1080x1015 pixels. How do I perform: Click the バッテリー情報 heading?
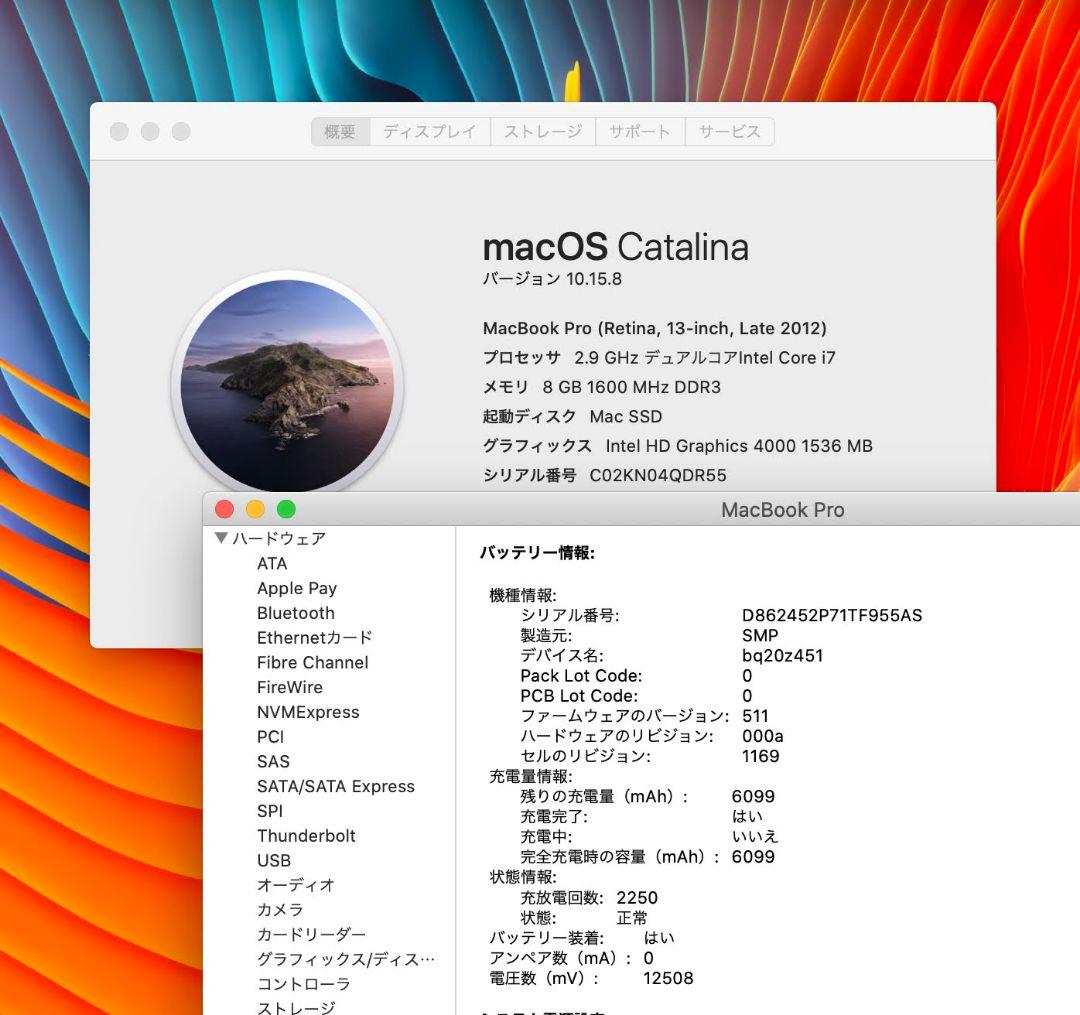[537, 552]
